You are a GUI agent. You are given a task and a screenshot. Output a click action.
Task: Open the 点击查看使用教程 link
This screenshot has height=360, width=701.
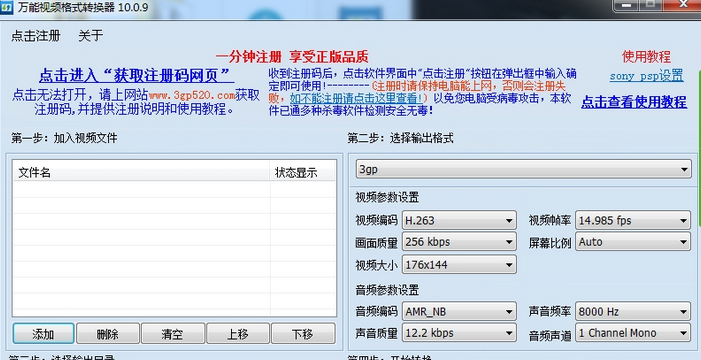(x=634, y=102)
